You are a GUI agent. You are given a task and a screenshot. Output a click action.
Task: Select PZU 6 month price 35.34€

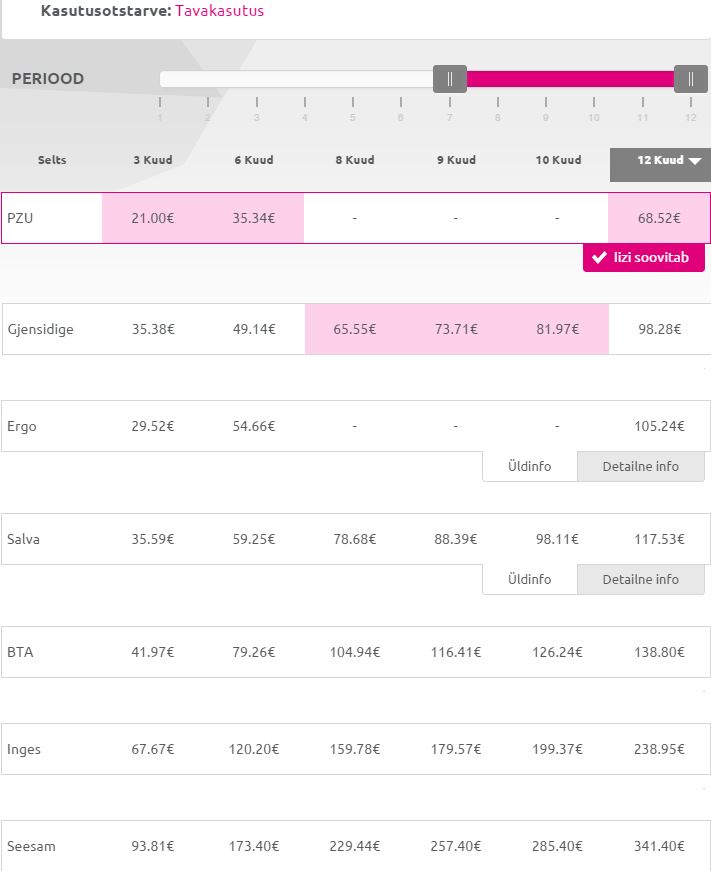(x=254, y=218)
